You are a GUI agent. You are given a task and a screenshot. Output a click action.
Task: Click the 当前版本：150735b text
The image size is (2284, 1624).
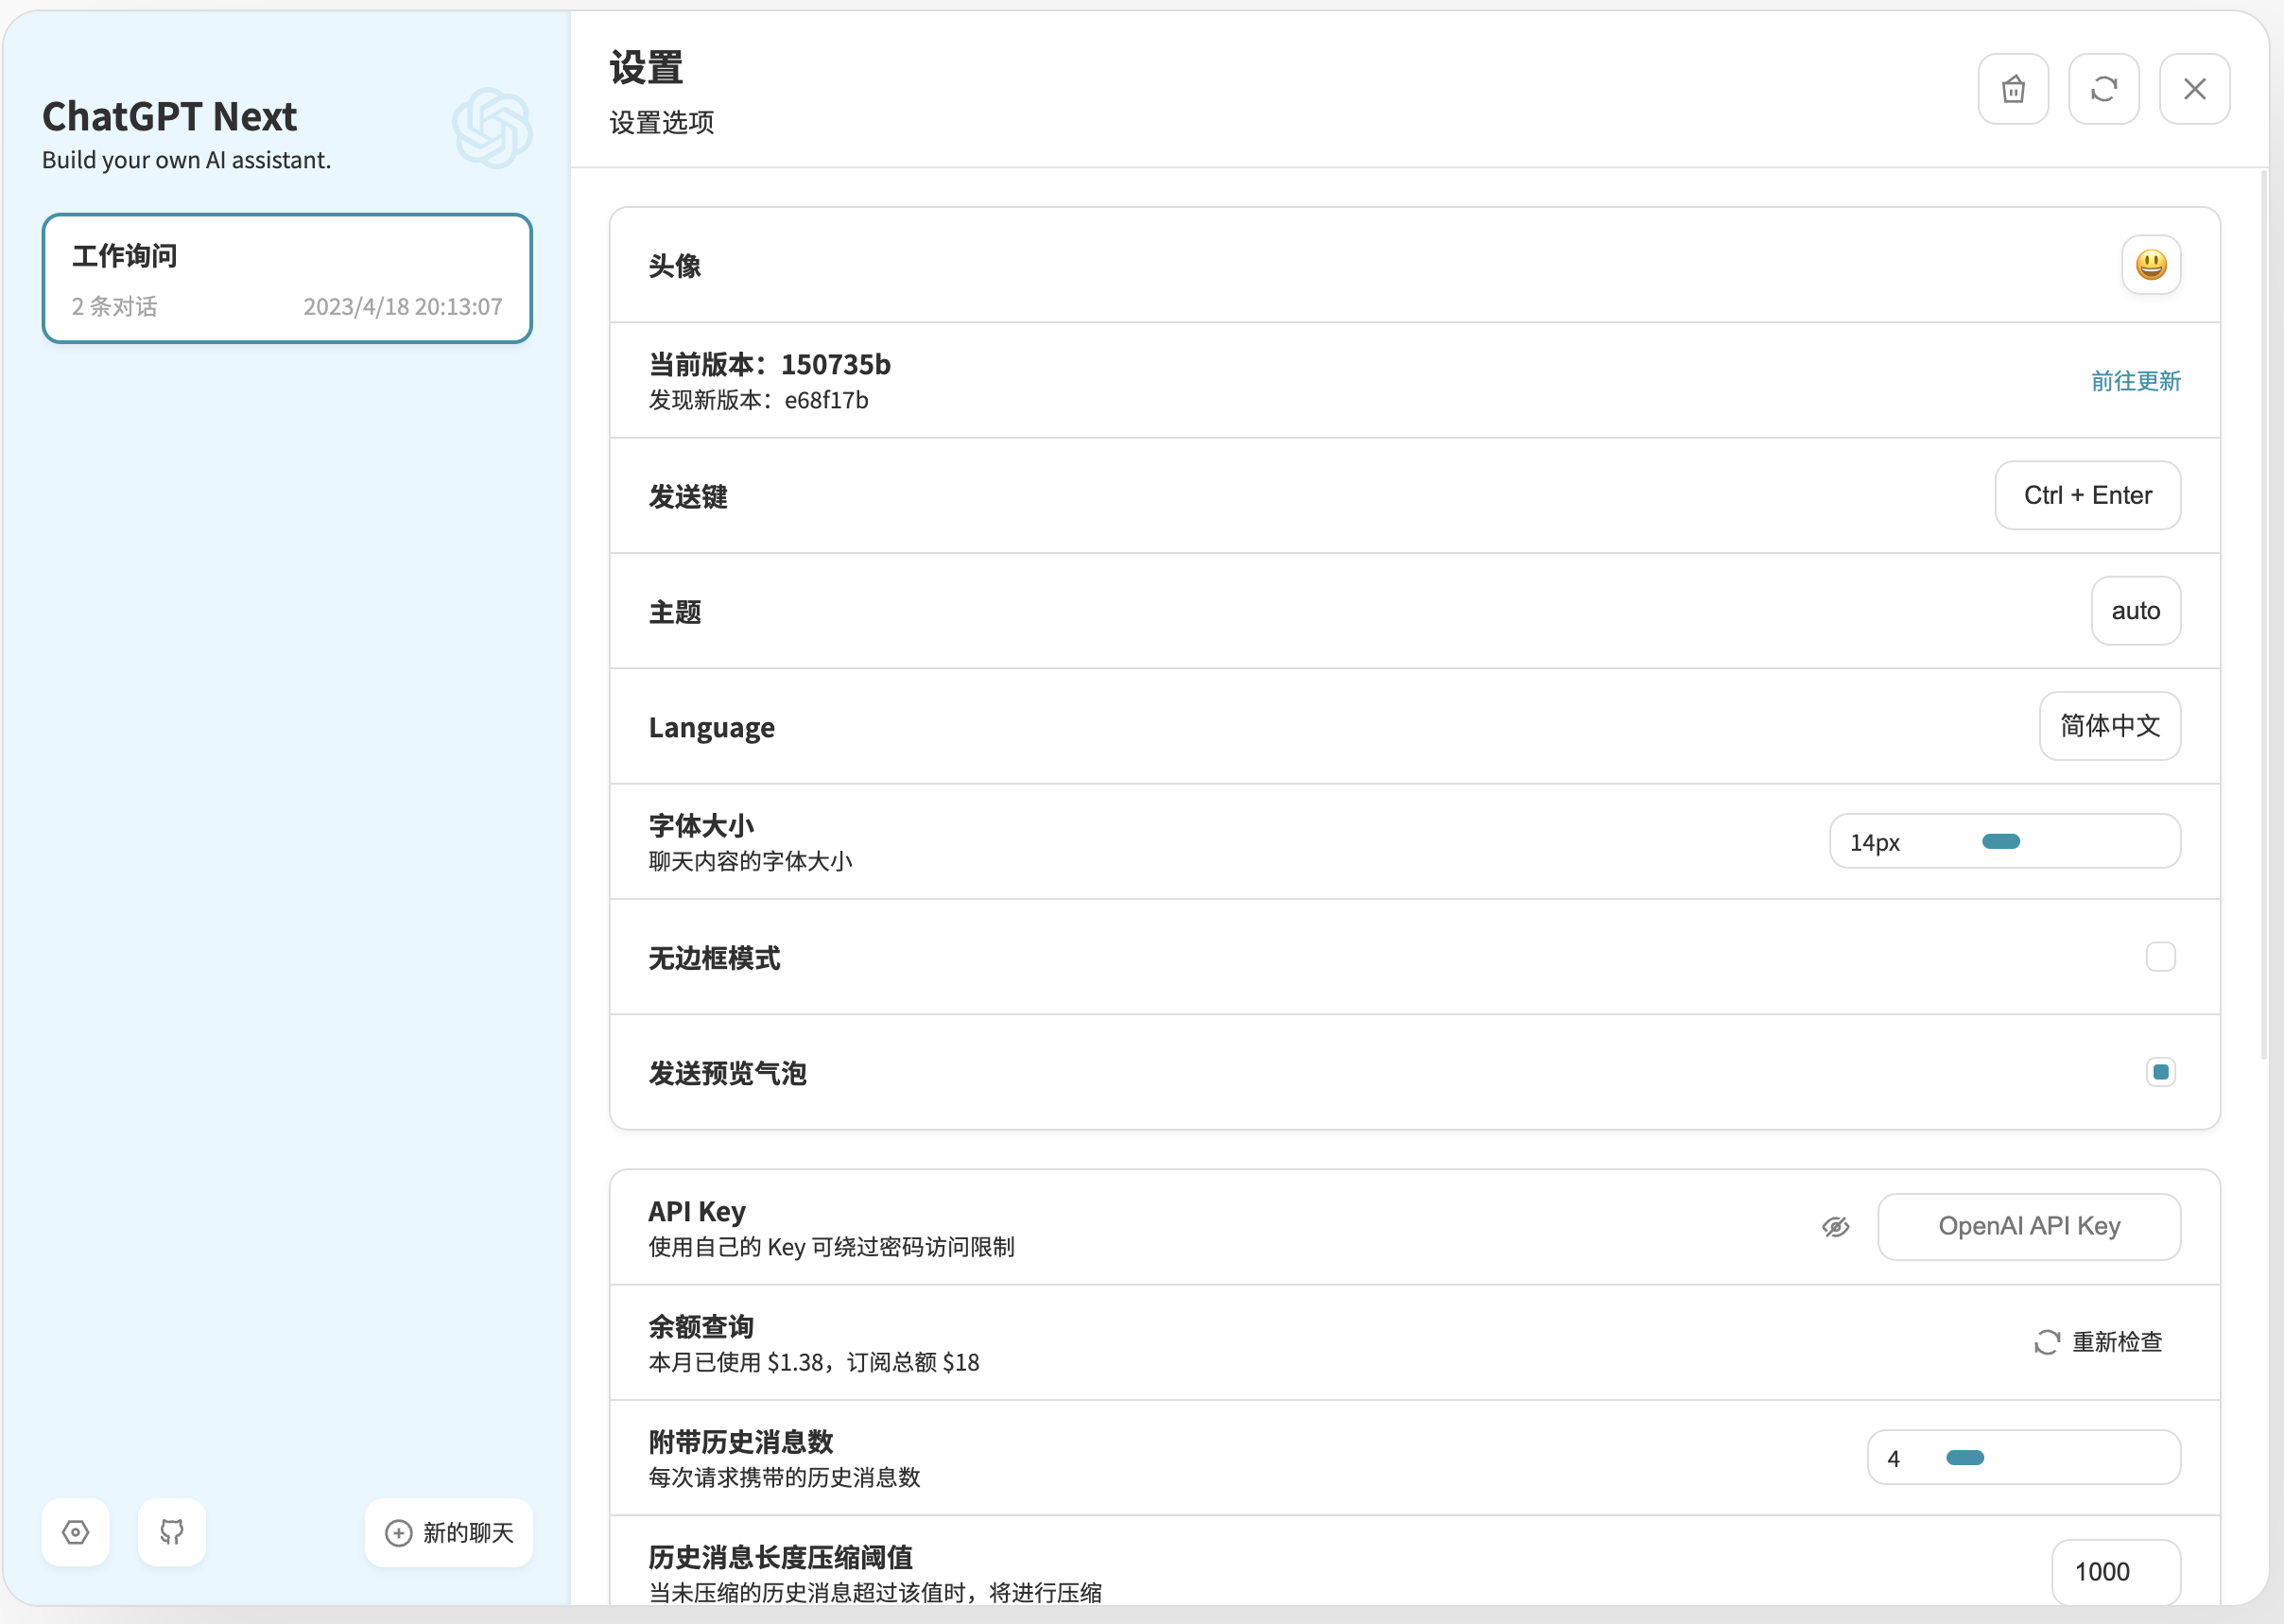769,364
